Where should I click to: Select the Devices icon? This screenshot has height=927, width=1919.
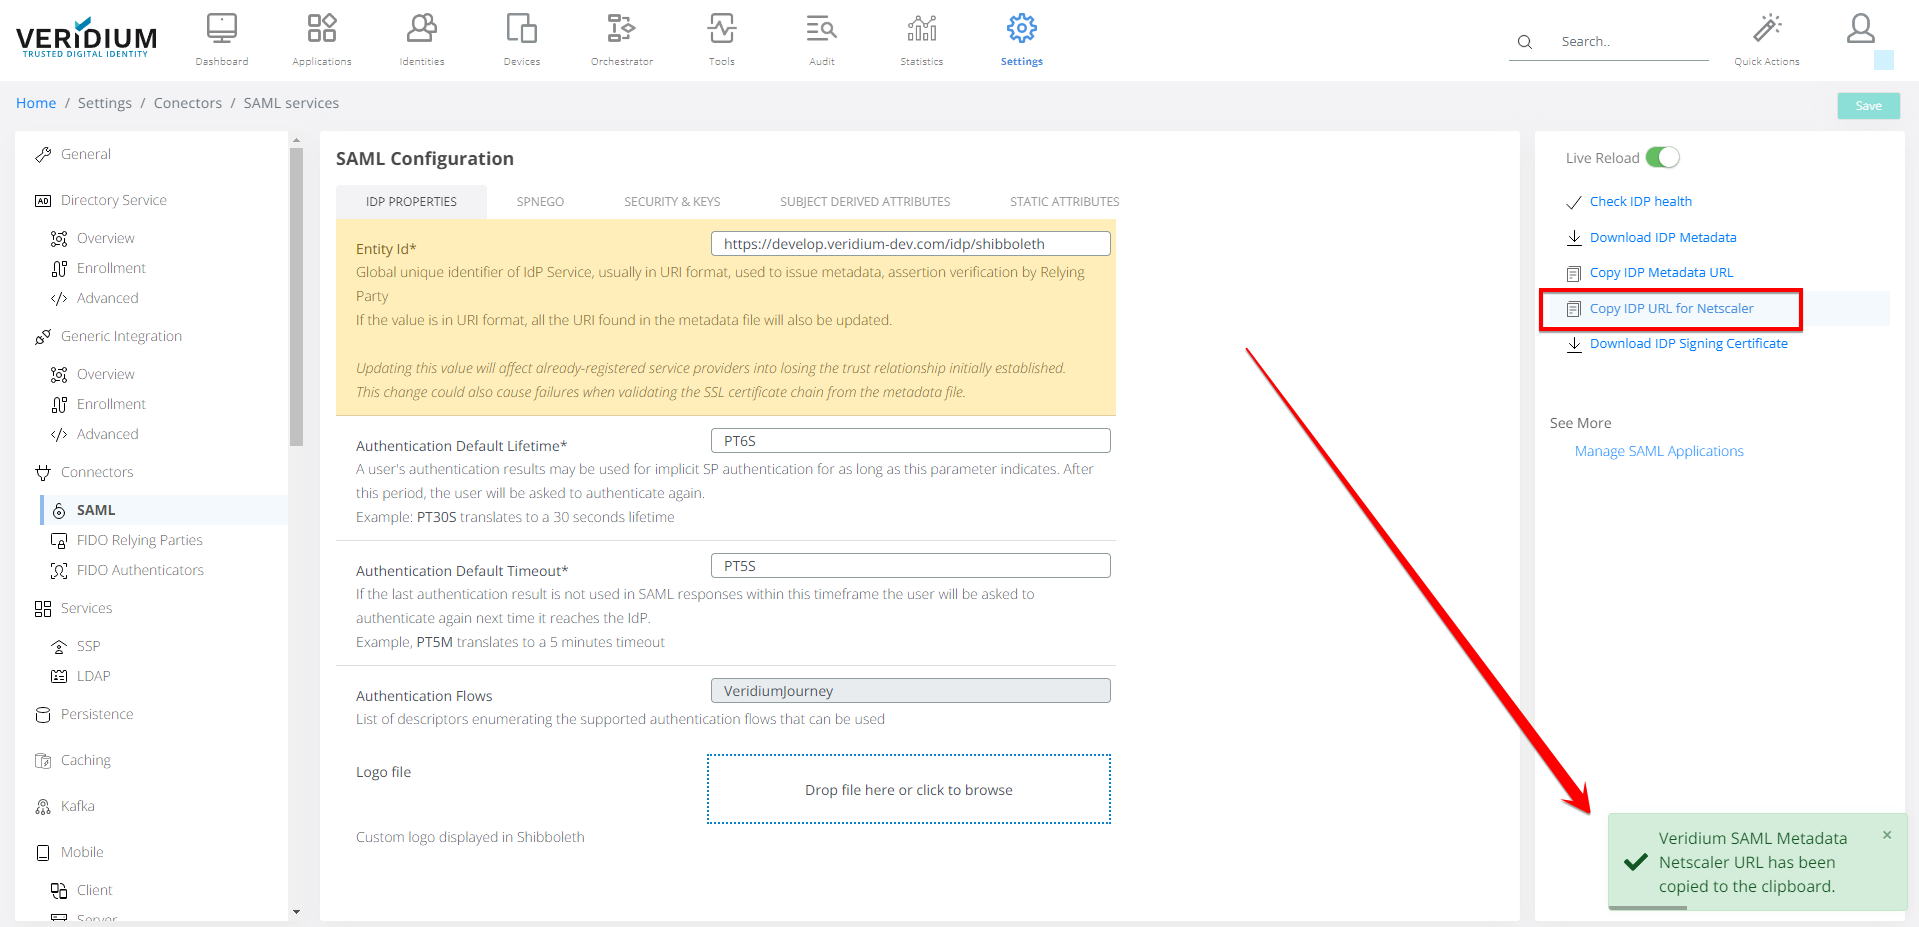(x=521, y=38)
